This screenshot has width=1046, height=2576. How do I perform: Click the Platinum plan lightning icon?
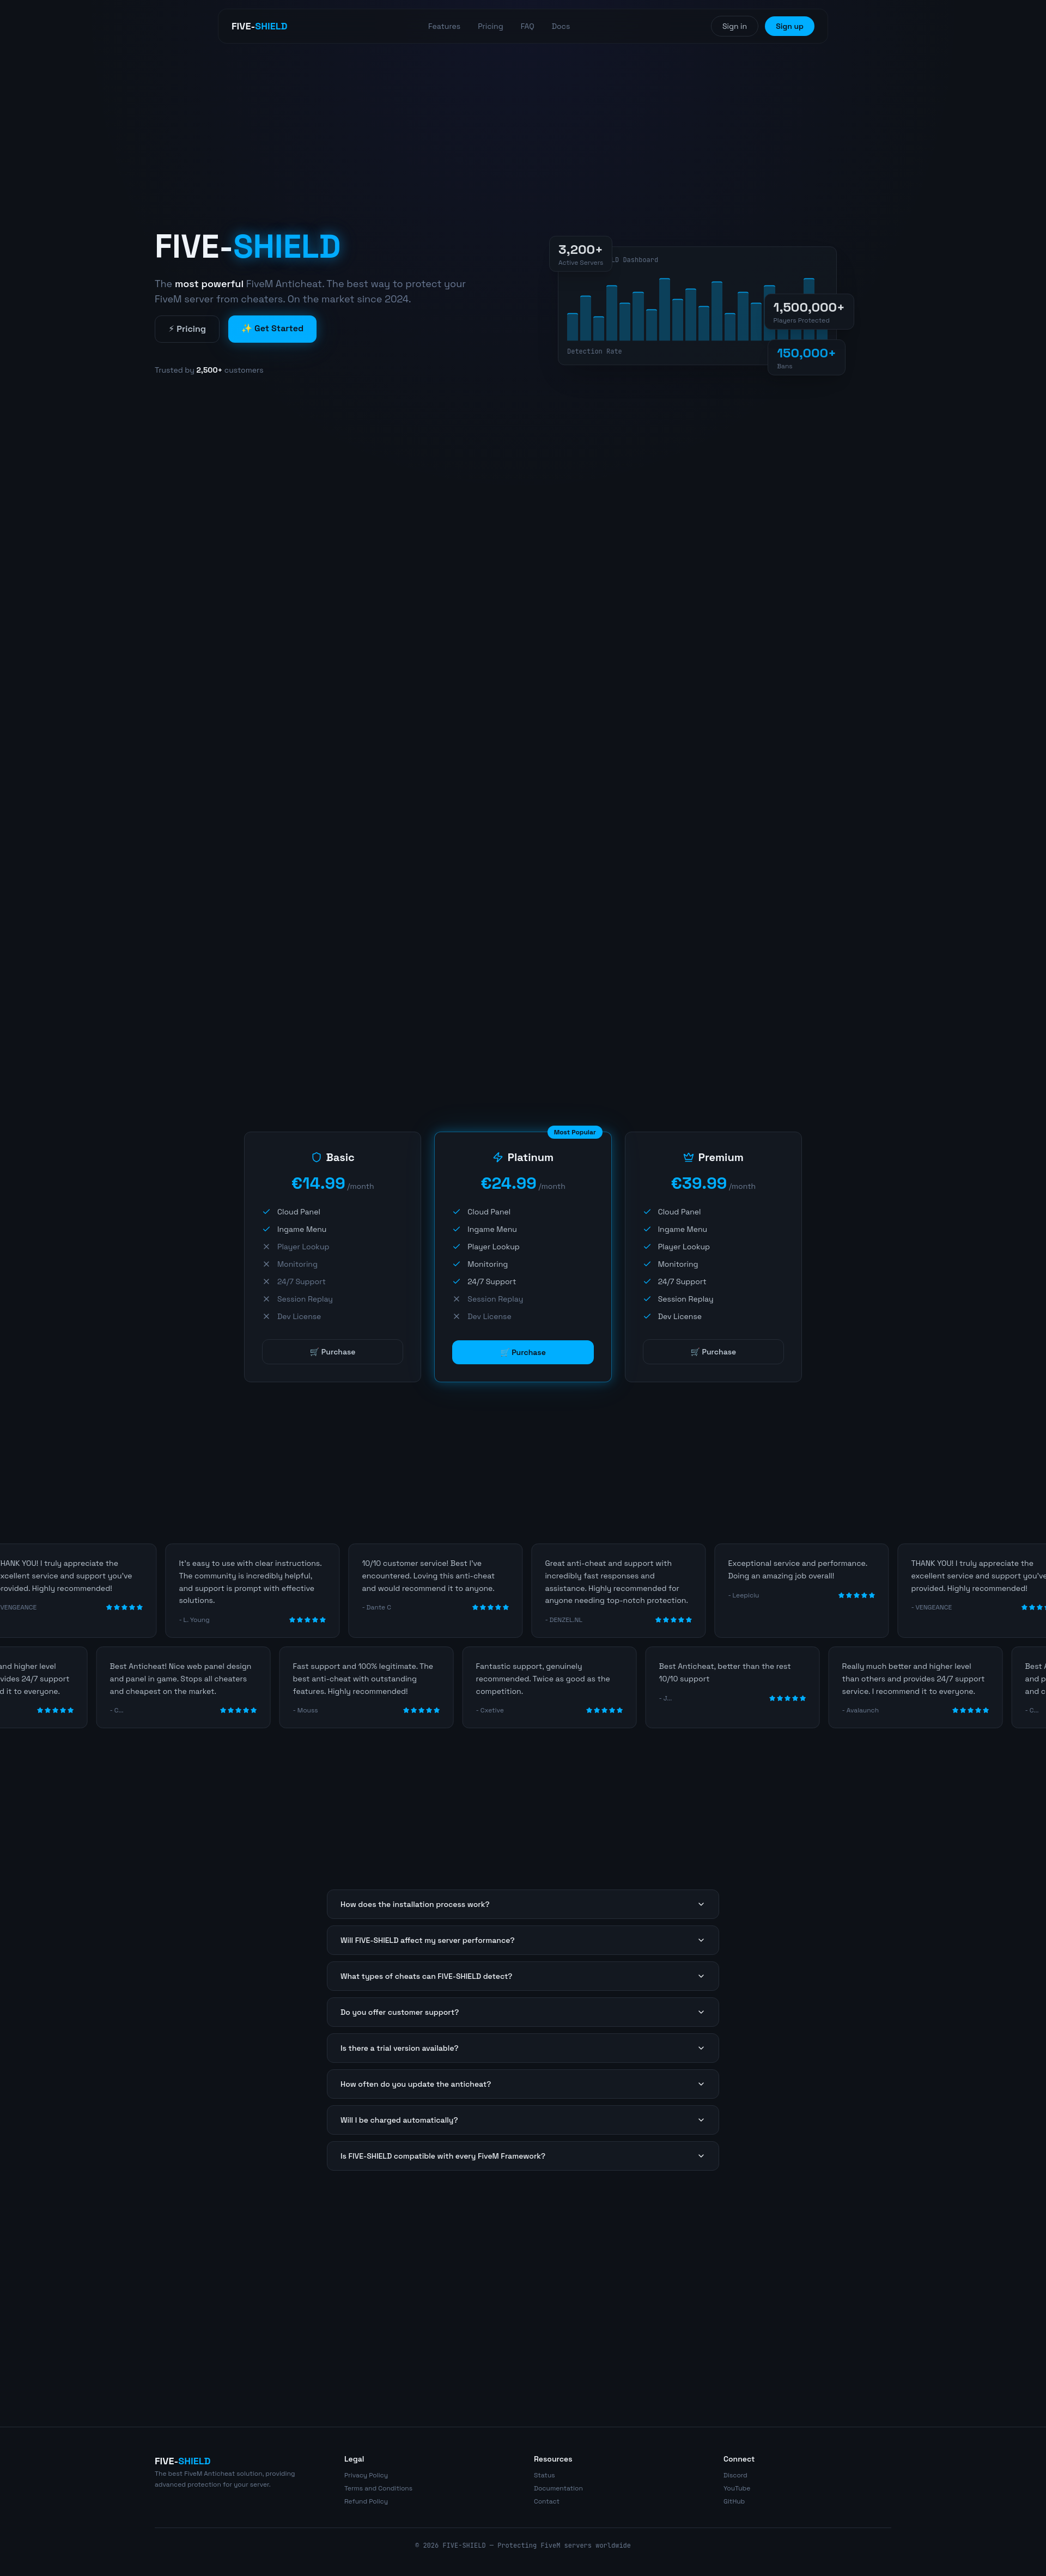pos(497,1157)
